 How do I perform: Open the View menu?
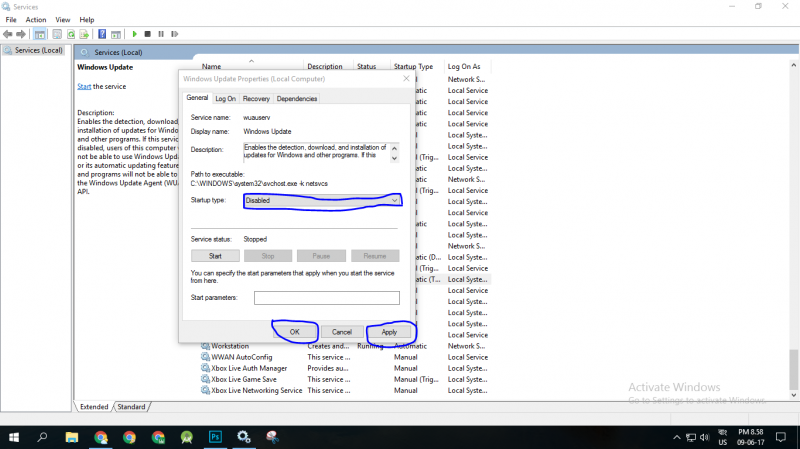coord(63,19)
